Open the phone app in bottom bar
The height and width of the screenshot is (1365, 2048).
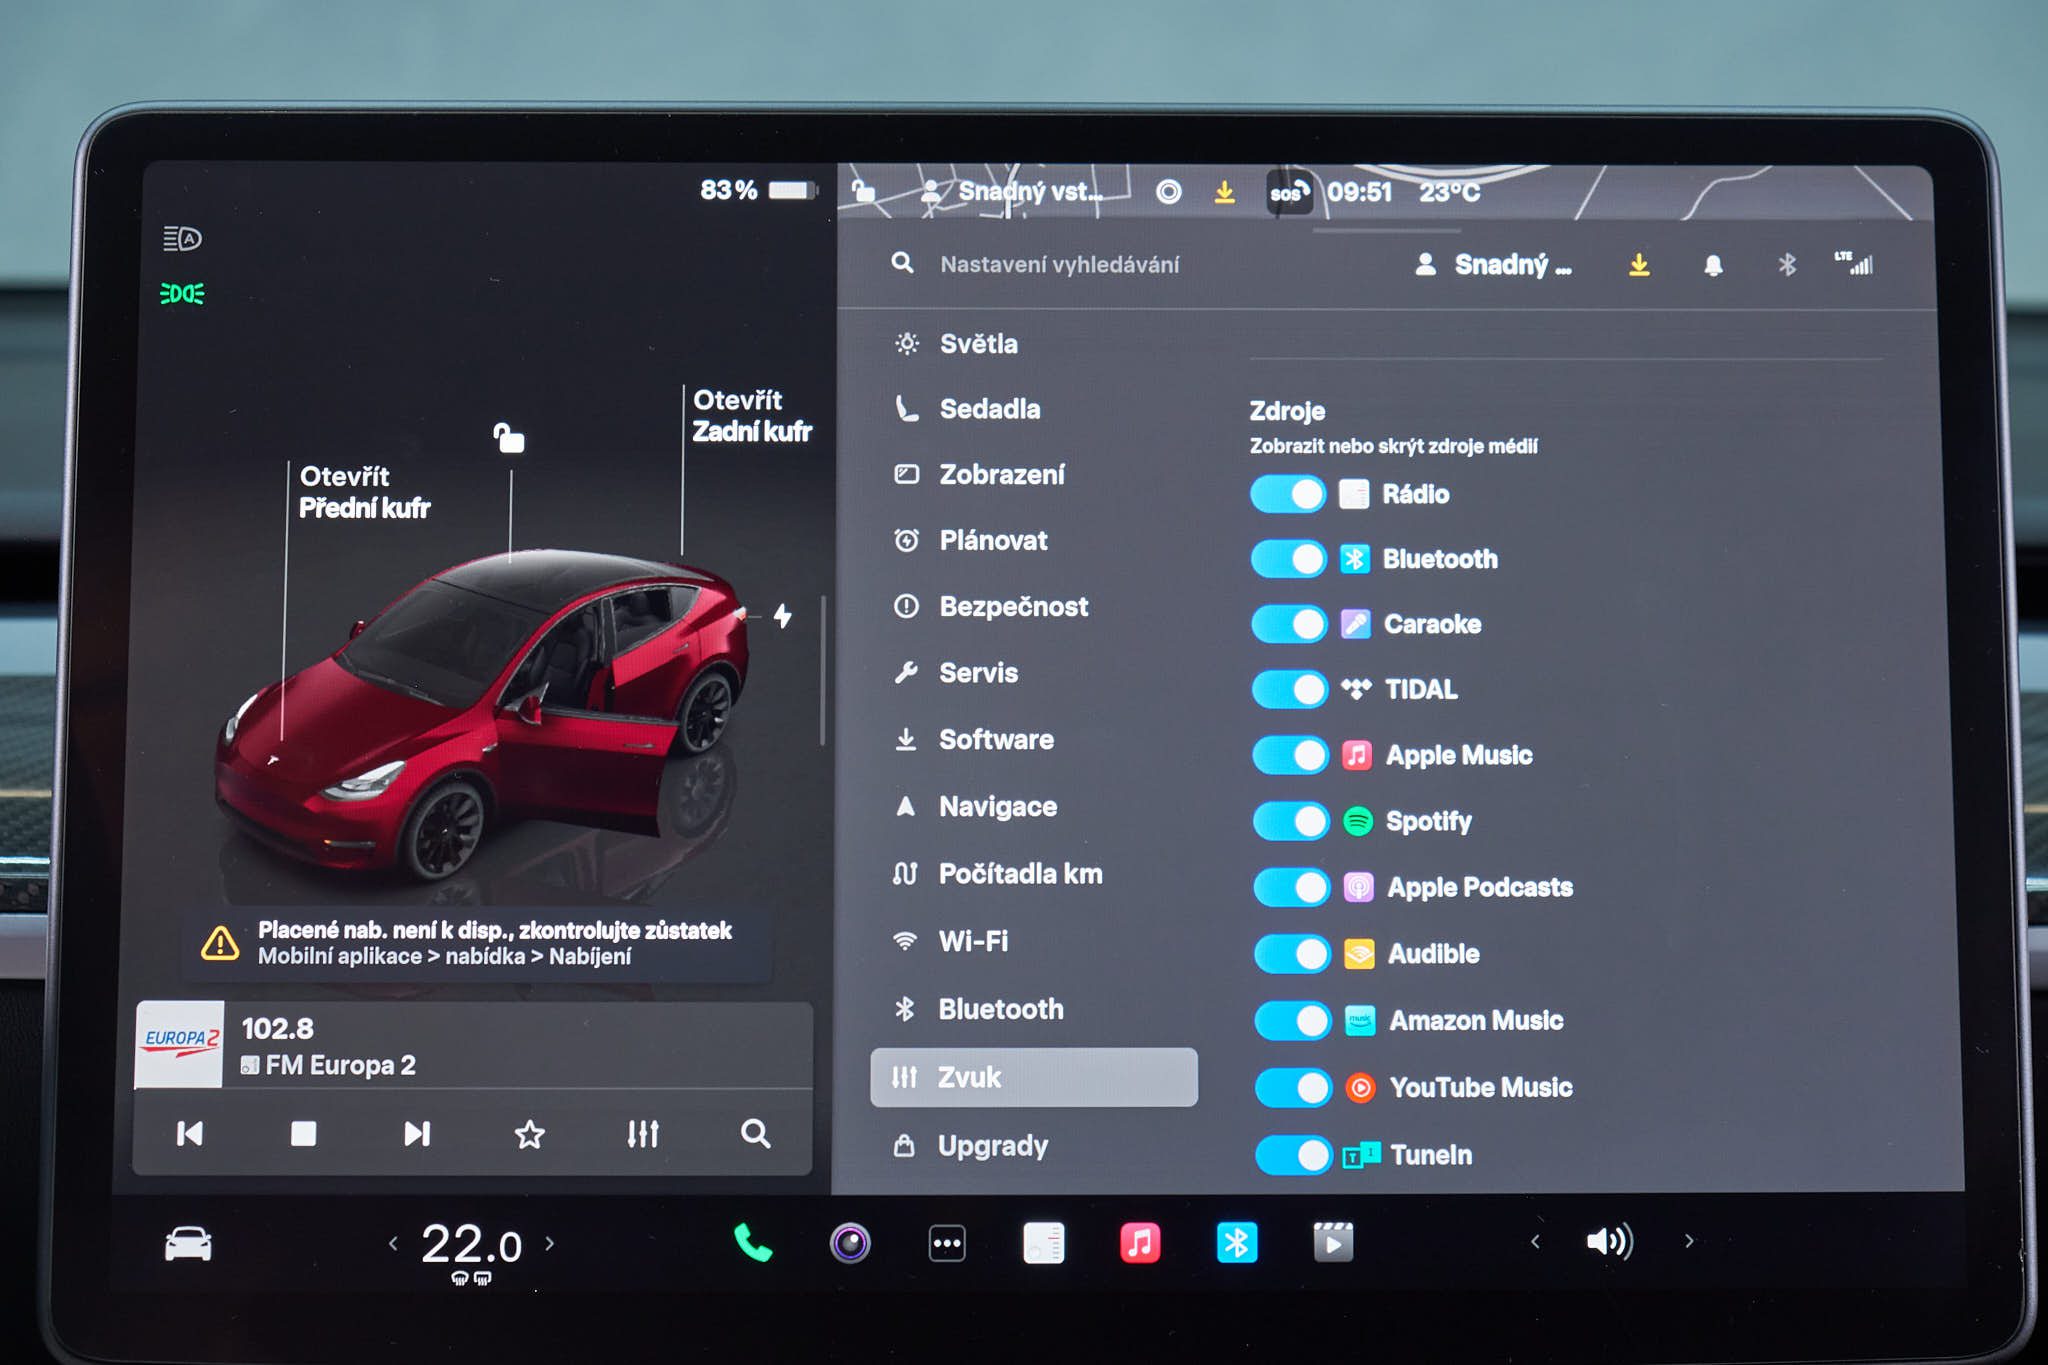tap(752, 1243)
